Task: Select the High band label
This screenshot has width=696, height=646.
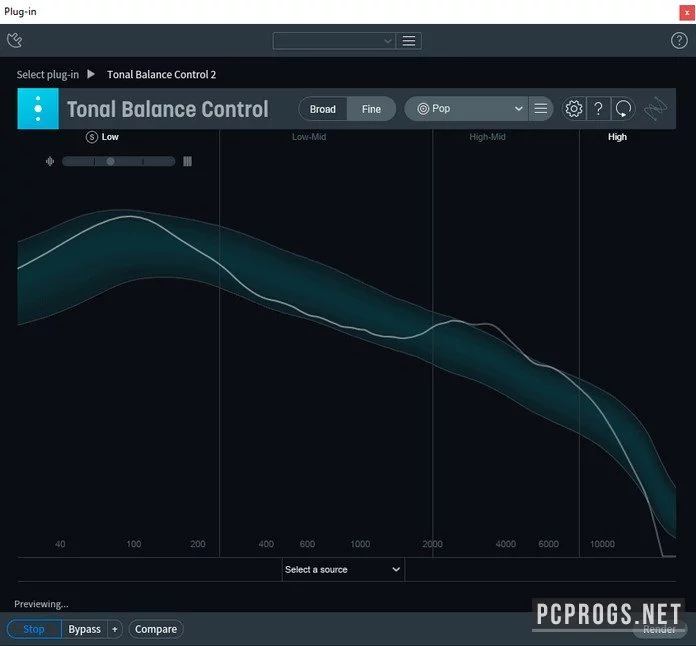Action: (617, 137)
